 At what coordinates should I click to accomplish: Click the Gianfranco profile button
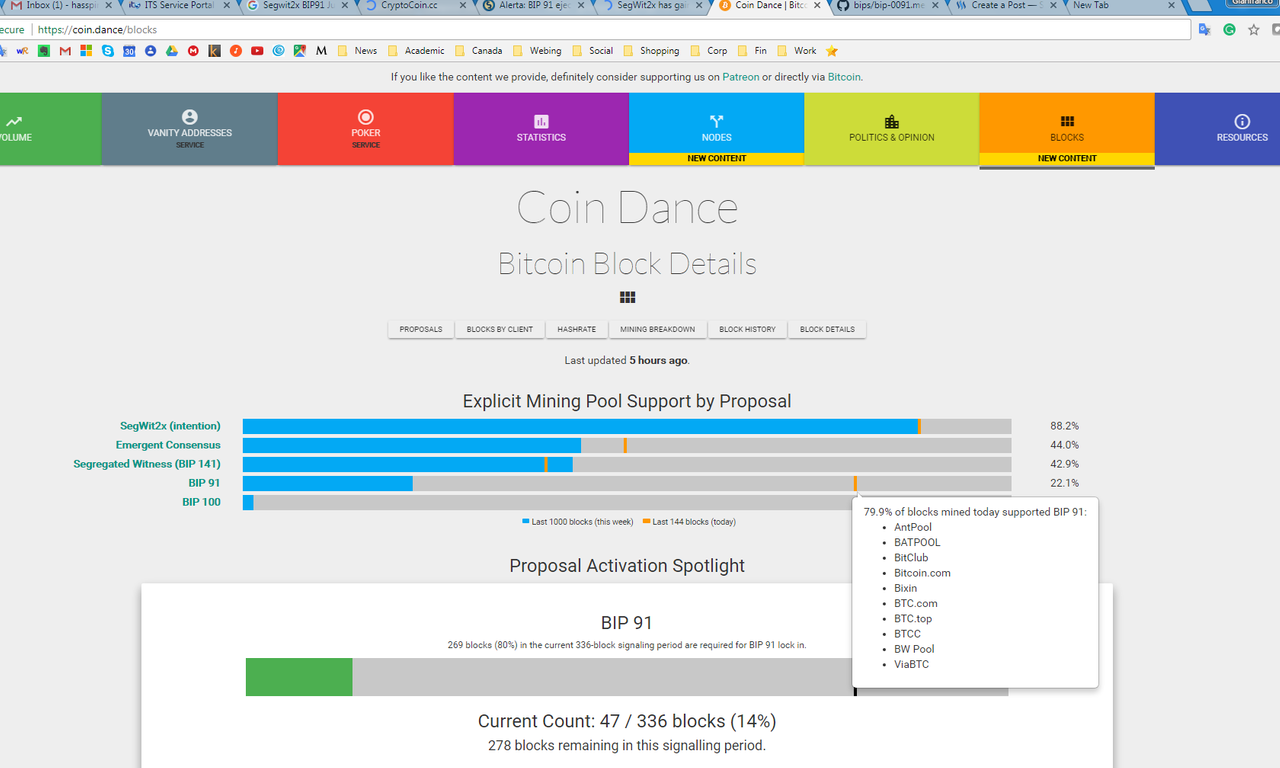[x=1250, y=3]
